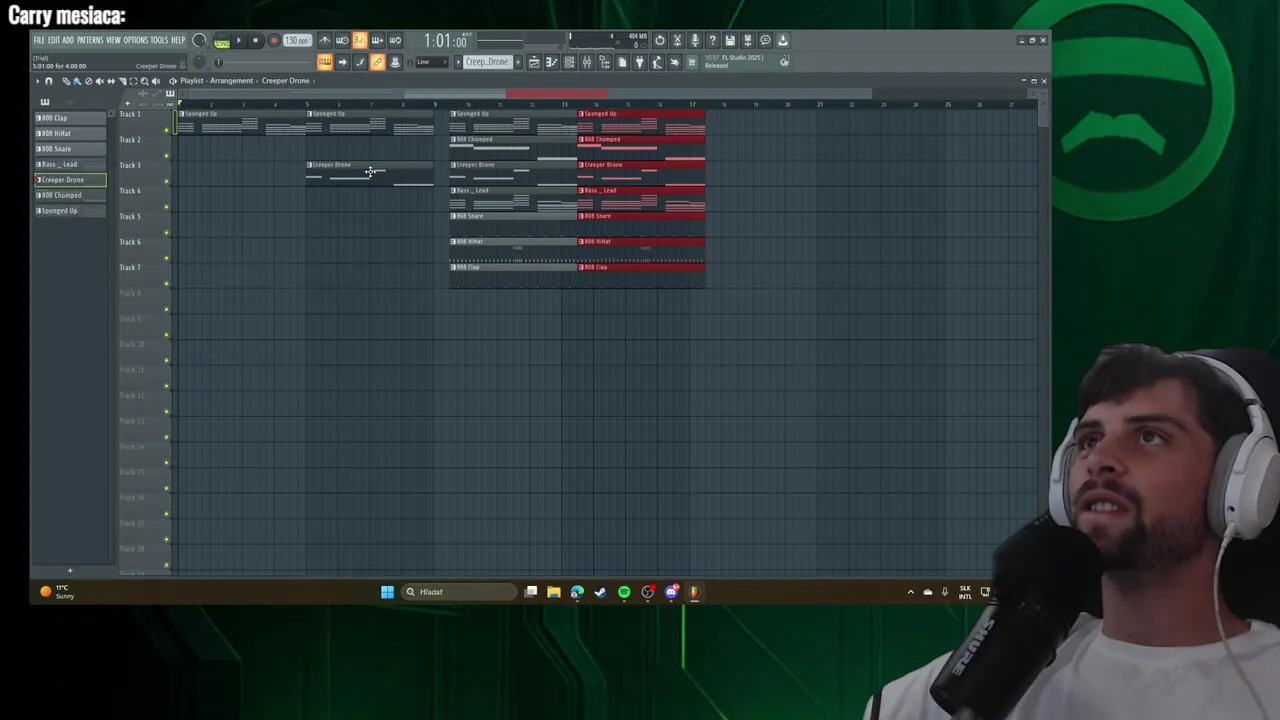Click the help question mark icon

[712, 41]
